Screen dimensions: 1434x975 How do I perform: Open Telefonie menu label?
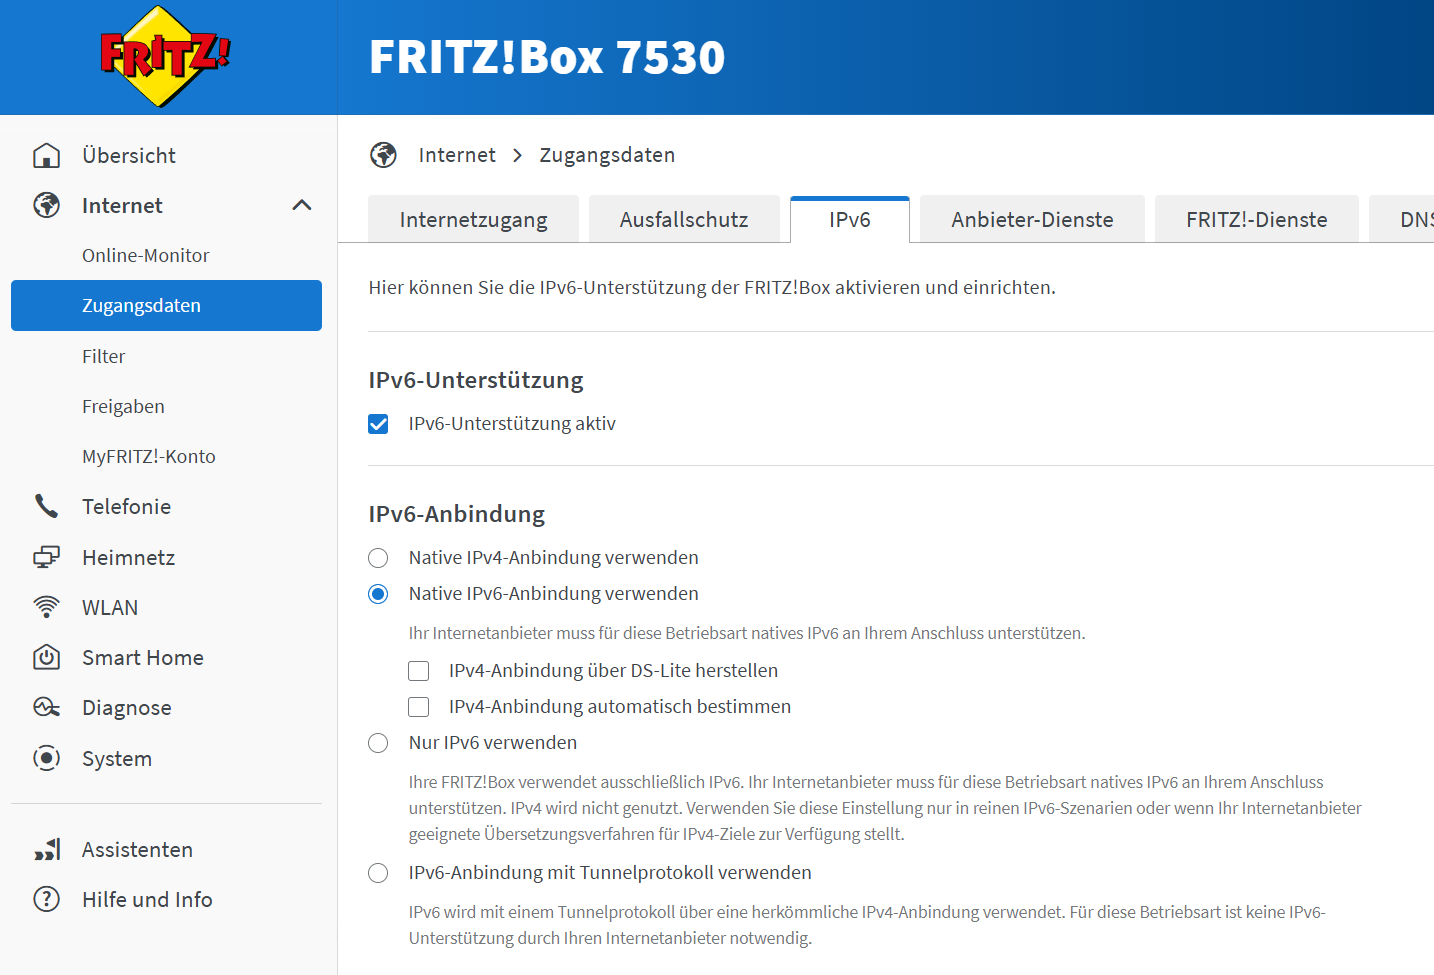(x=127, y=506)
